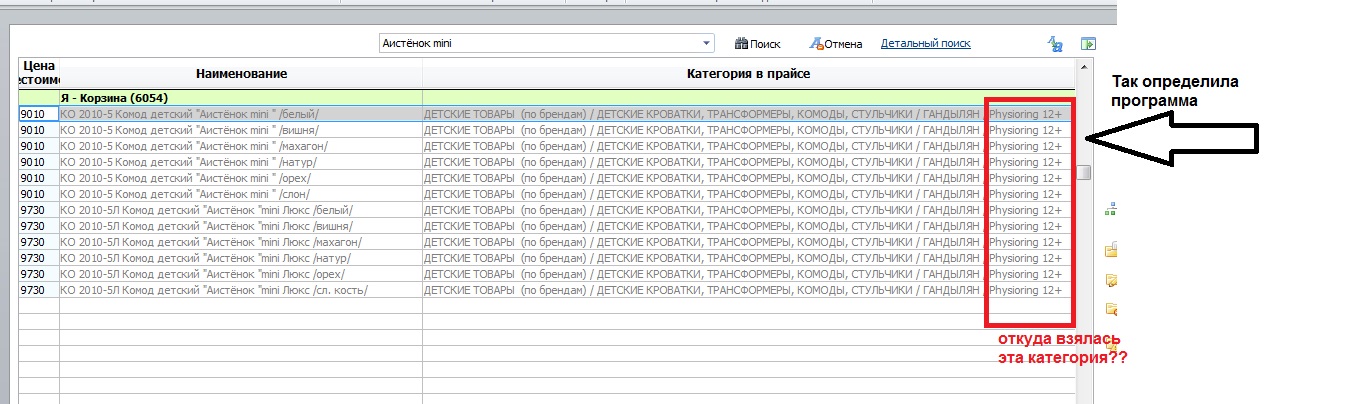The image size is (1360, 404).
Task: Click the third yellow folder icon in the right sidebar
Action: (x=1110, y=310)
